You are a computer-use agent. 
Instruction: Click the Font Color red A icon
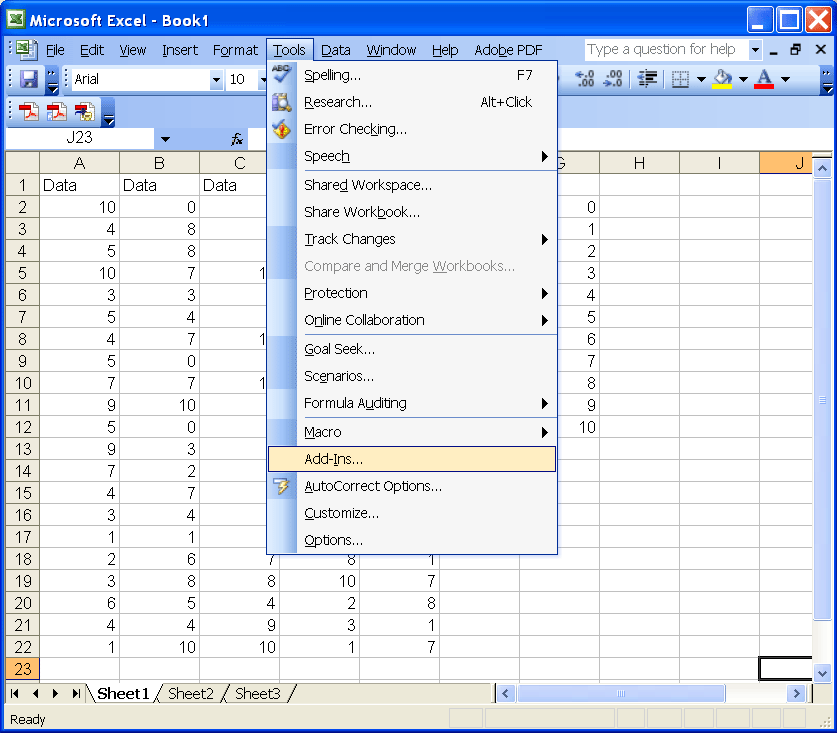764,79
